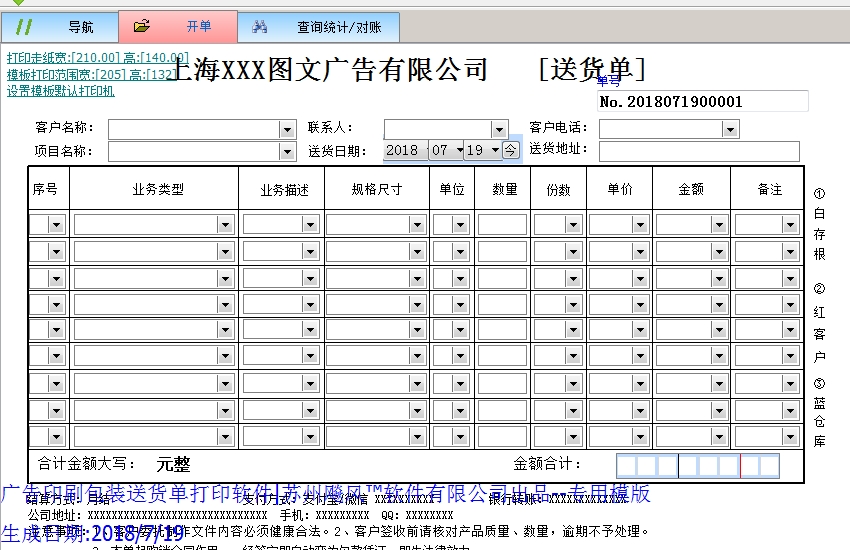Open the day dropdown in 送货日期
The height and width of the screenshot is (550, 850).
tap(493, 150)
